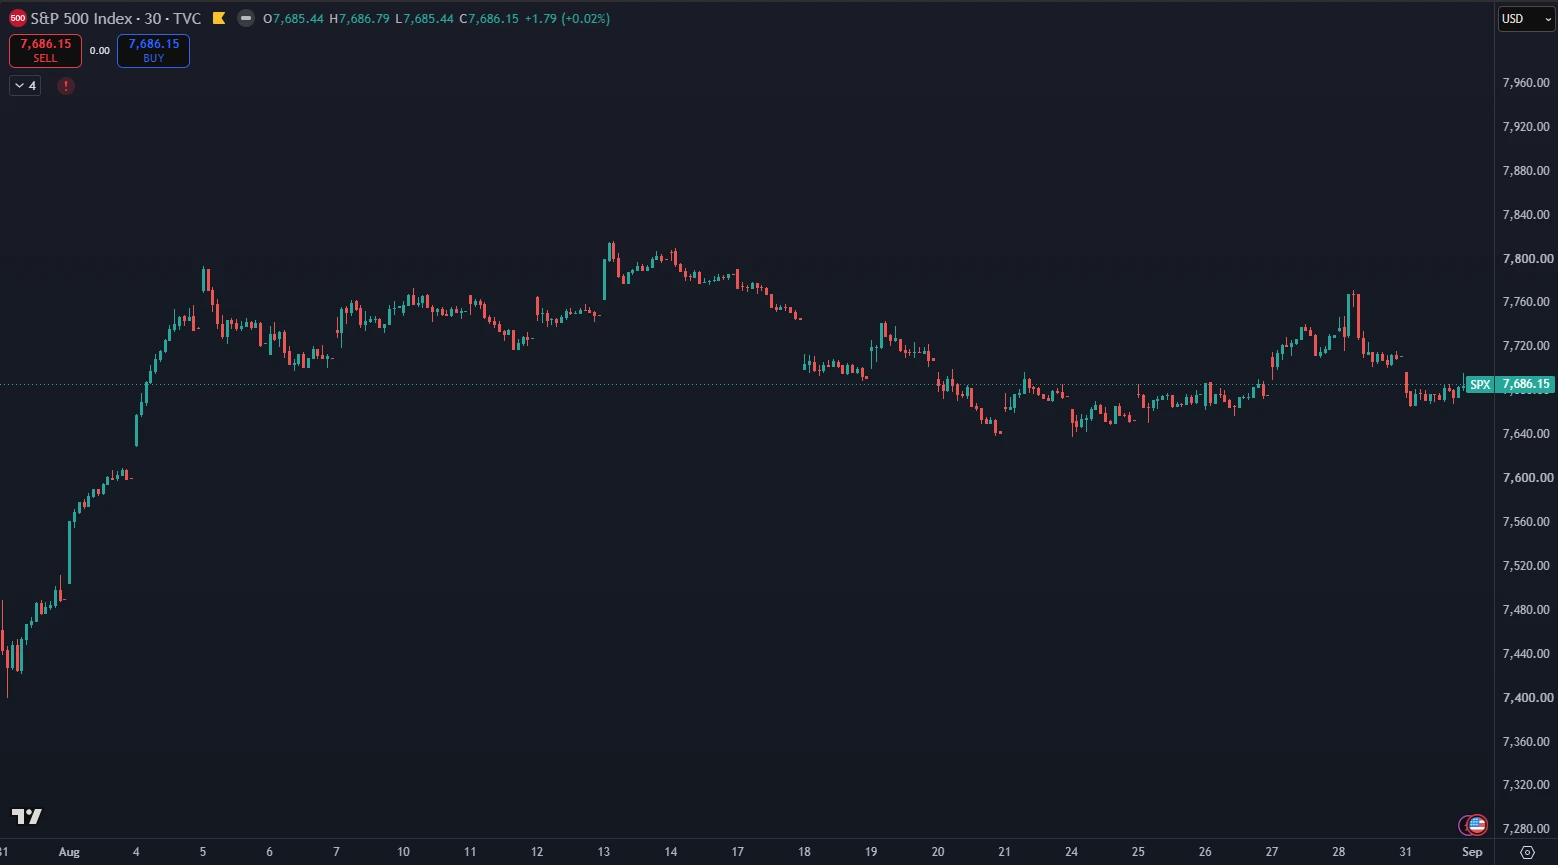The height and width of the screenshot is (865, 1558).
Task: Click the Sep label on time axis
Action: (x=1472, y=852)
